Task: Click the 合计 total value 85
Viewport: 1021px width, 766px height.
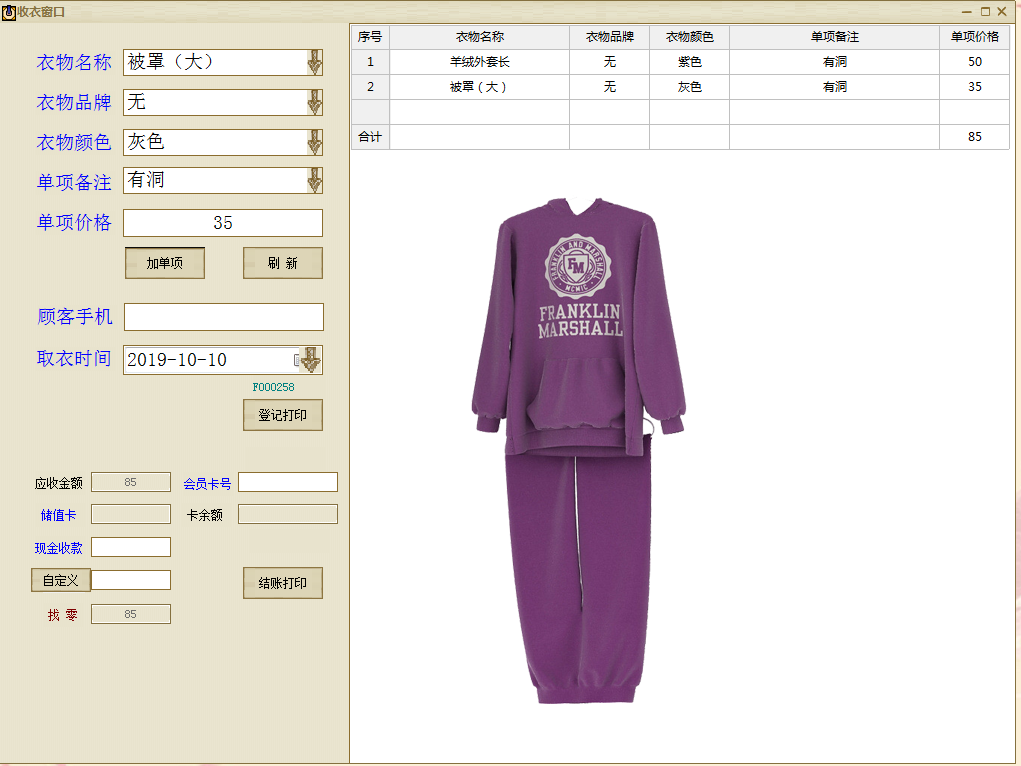Action: pos(975,137)
